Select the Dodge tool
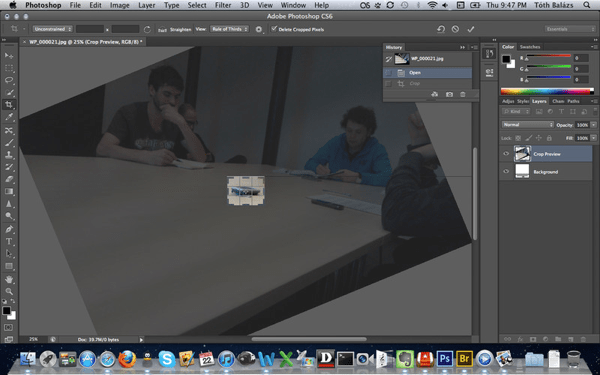This screenshot has height=375, width=600. coord(9,216)
